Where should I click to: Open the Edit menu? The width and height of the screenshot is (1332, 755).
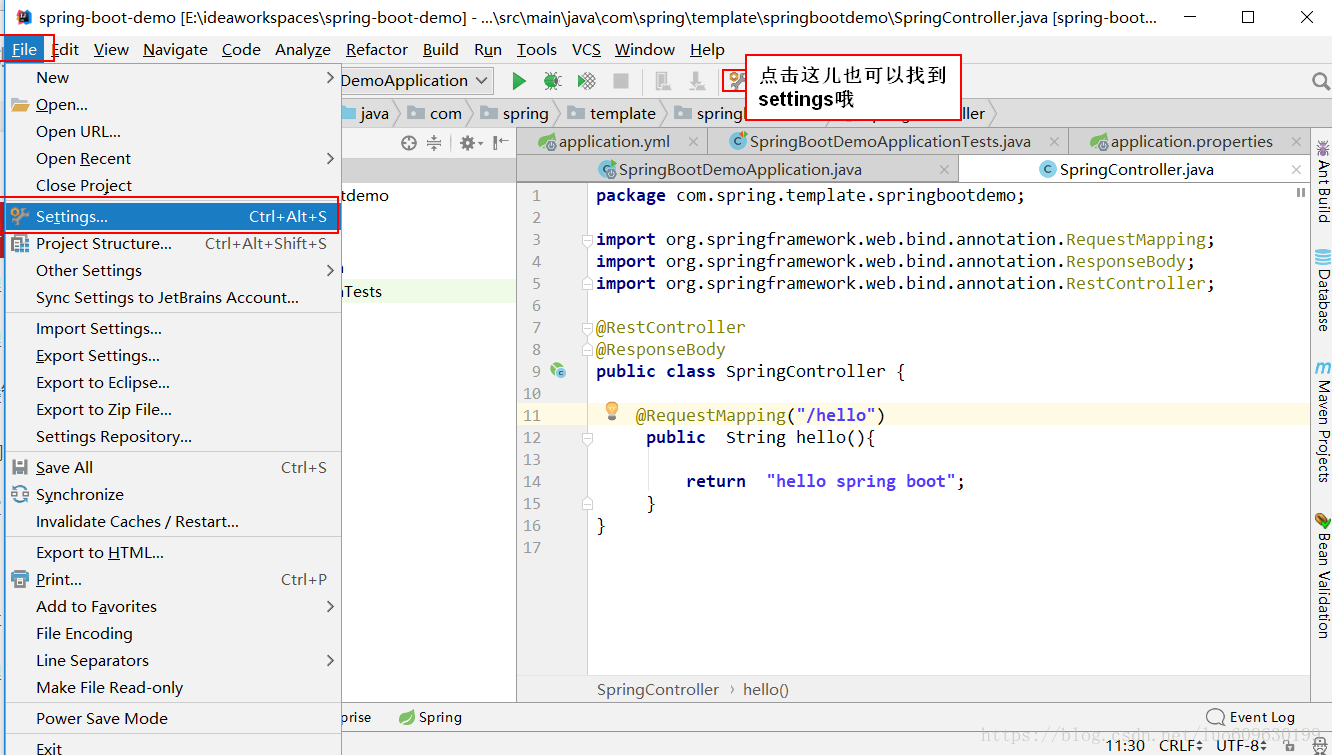point(65,49)
